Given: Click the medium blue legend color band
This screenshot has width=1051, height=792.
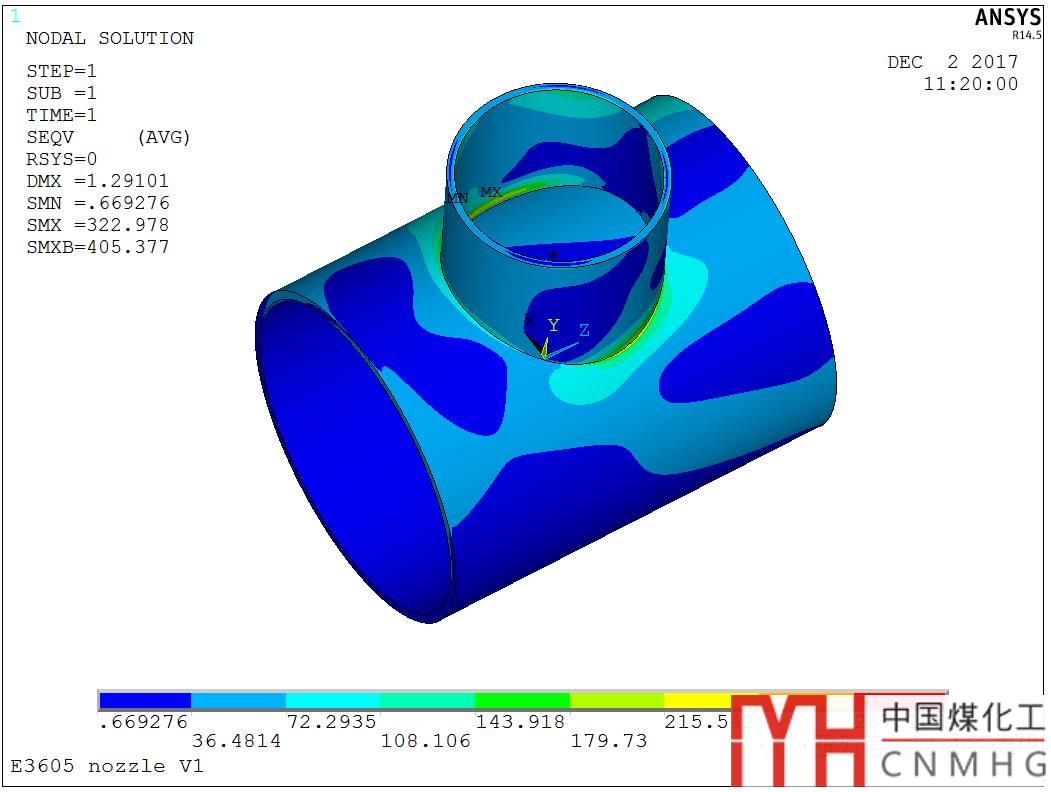Looking at the screenshot, I should coord(239,700).
